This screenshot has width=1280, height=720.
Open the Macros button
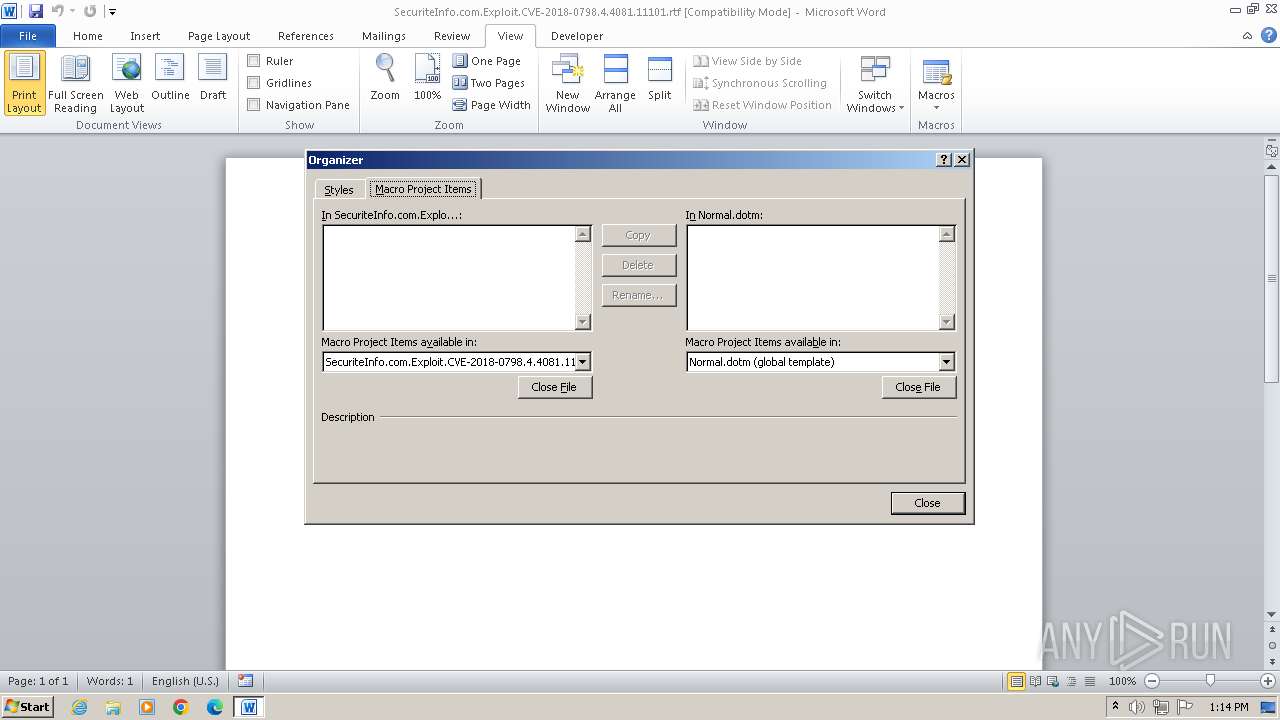tap(936, 84)
